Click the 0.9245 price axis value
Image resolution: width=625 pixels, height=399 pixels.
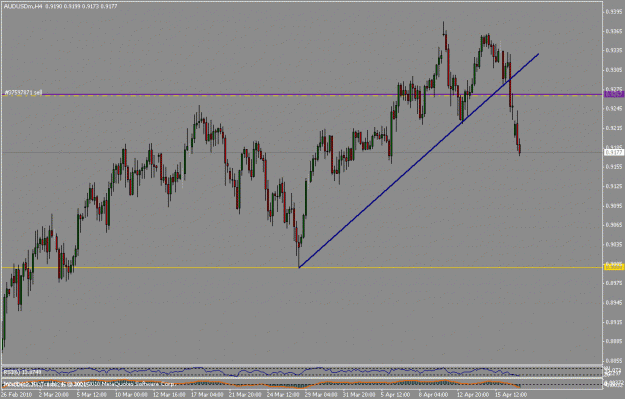614,109
